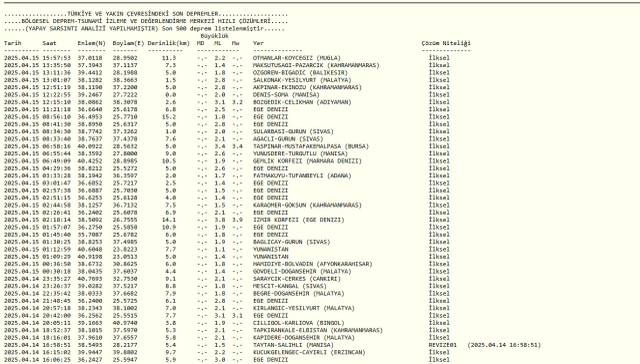640x364 pixels.
Task: Click depth '10.5' in GEMLIK KORFEZI row
Action: tap(169, 161)
